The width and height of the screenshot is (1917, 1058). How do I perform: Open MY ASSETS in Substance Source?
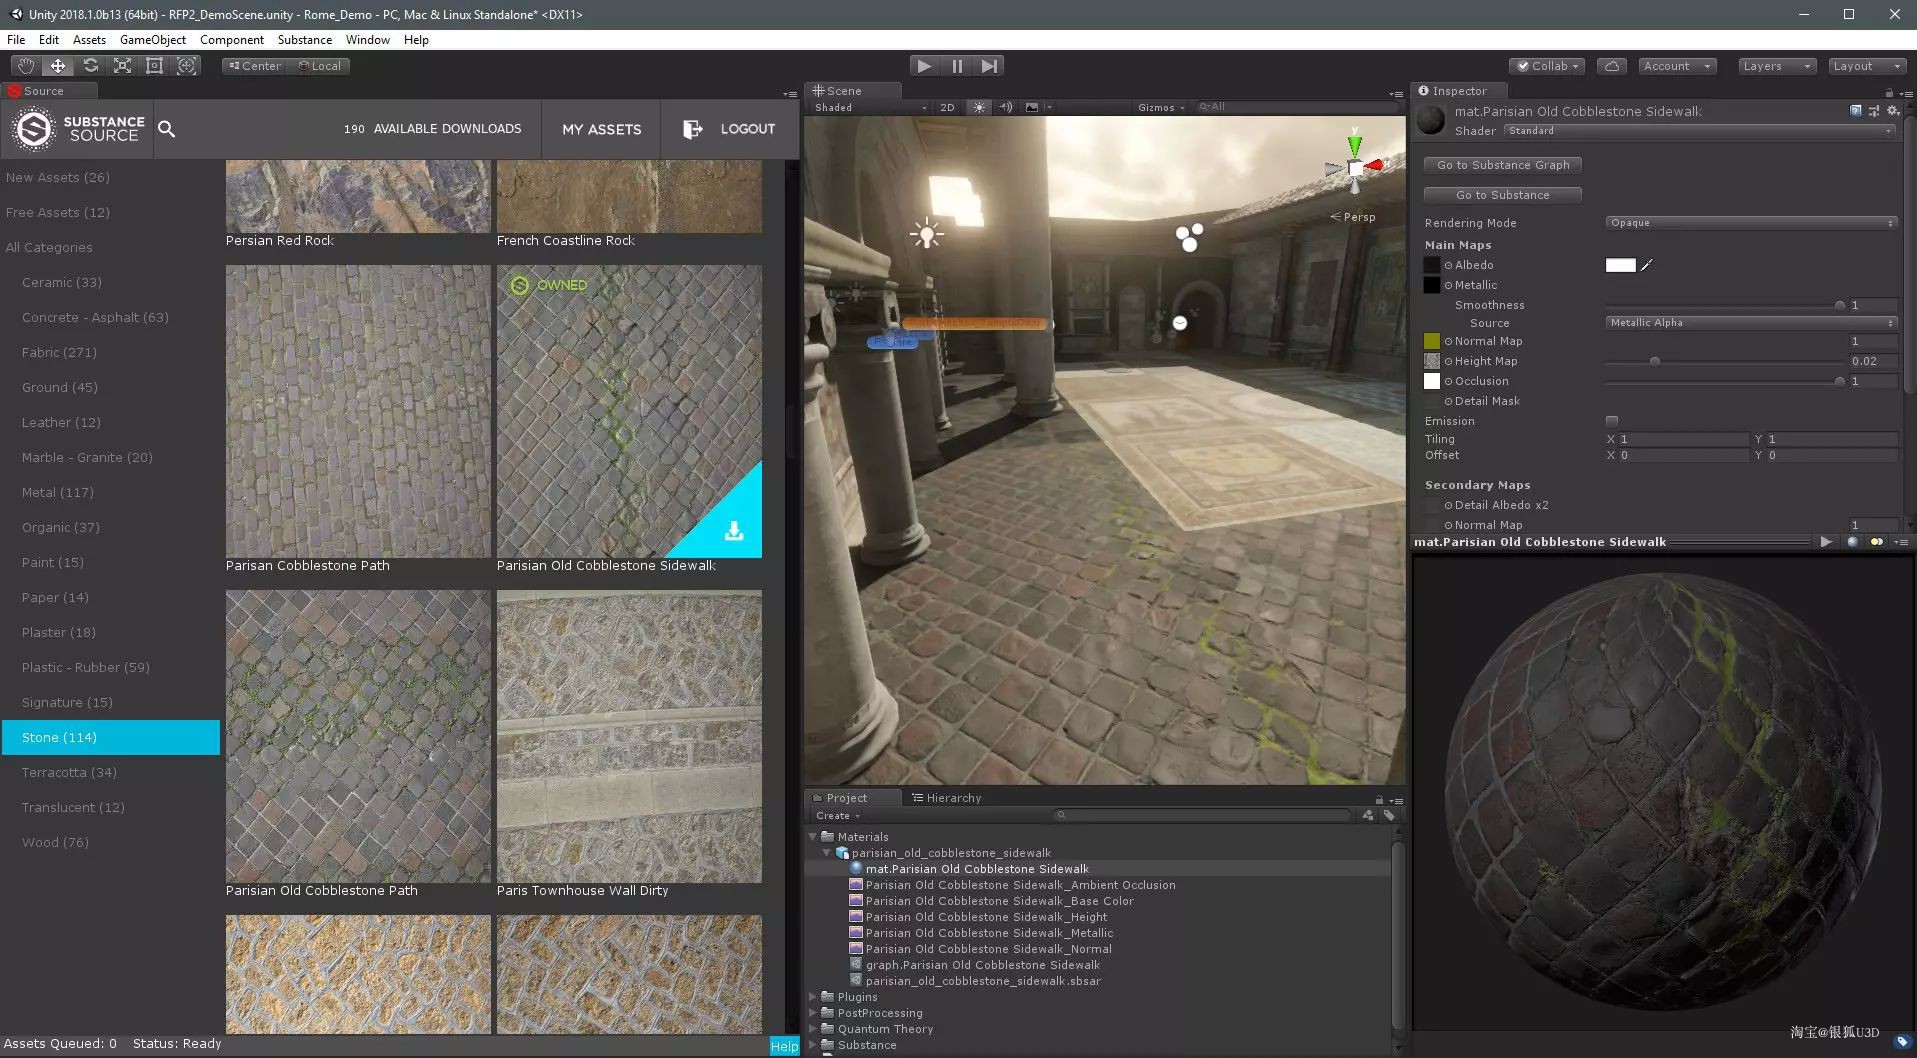(x=602, y=129)
